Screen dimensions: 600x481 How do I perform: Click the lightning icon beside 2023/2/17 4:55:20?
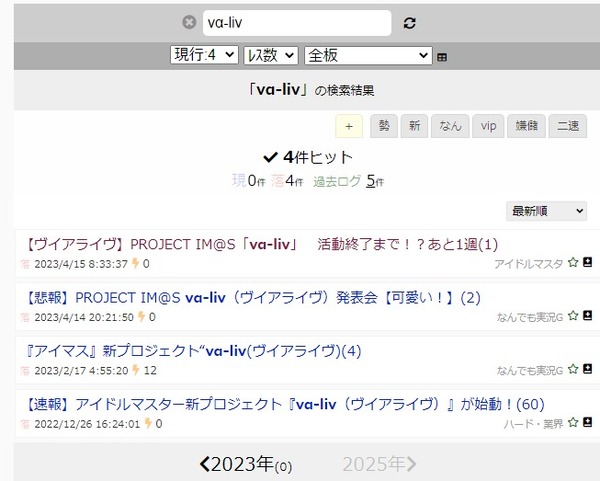135,370
